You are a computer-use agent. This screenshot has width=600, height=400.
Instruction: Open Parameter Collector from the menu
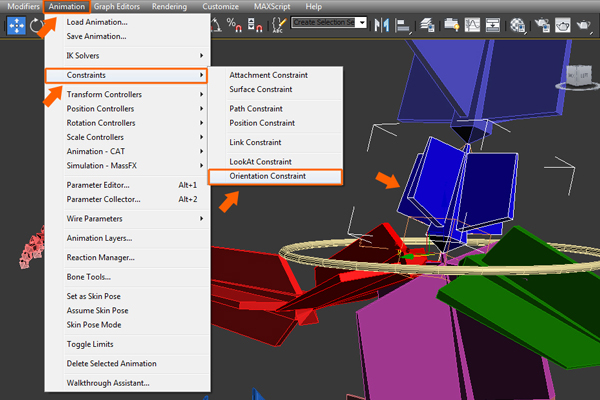127,199
